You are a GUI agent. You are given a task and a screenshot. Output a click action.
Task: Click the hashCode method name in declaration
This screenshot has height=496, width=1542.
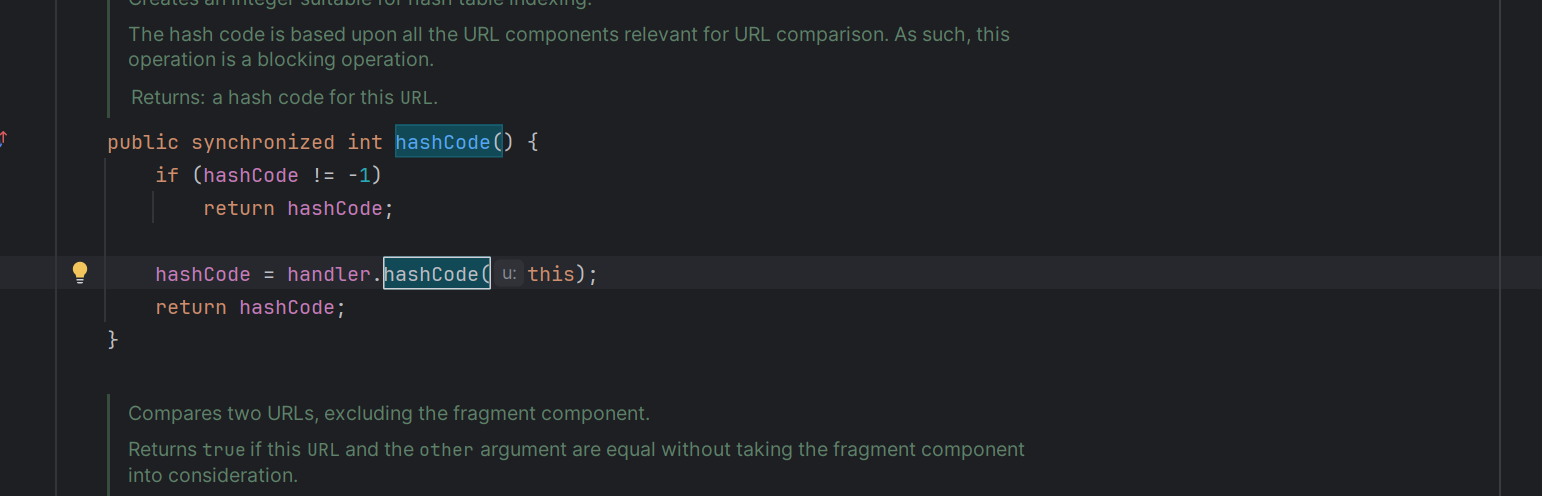click(443, 142)
